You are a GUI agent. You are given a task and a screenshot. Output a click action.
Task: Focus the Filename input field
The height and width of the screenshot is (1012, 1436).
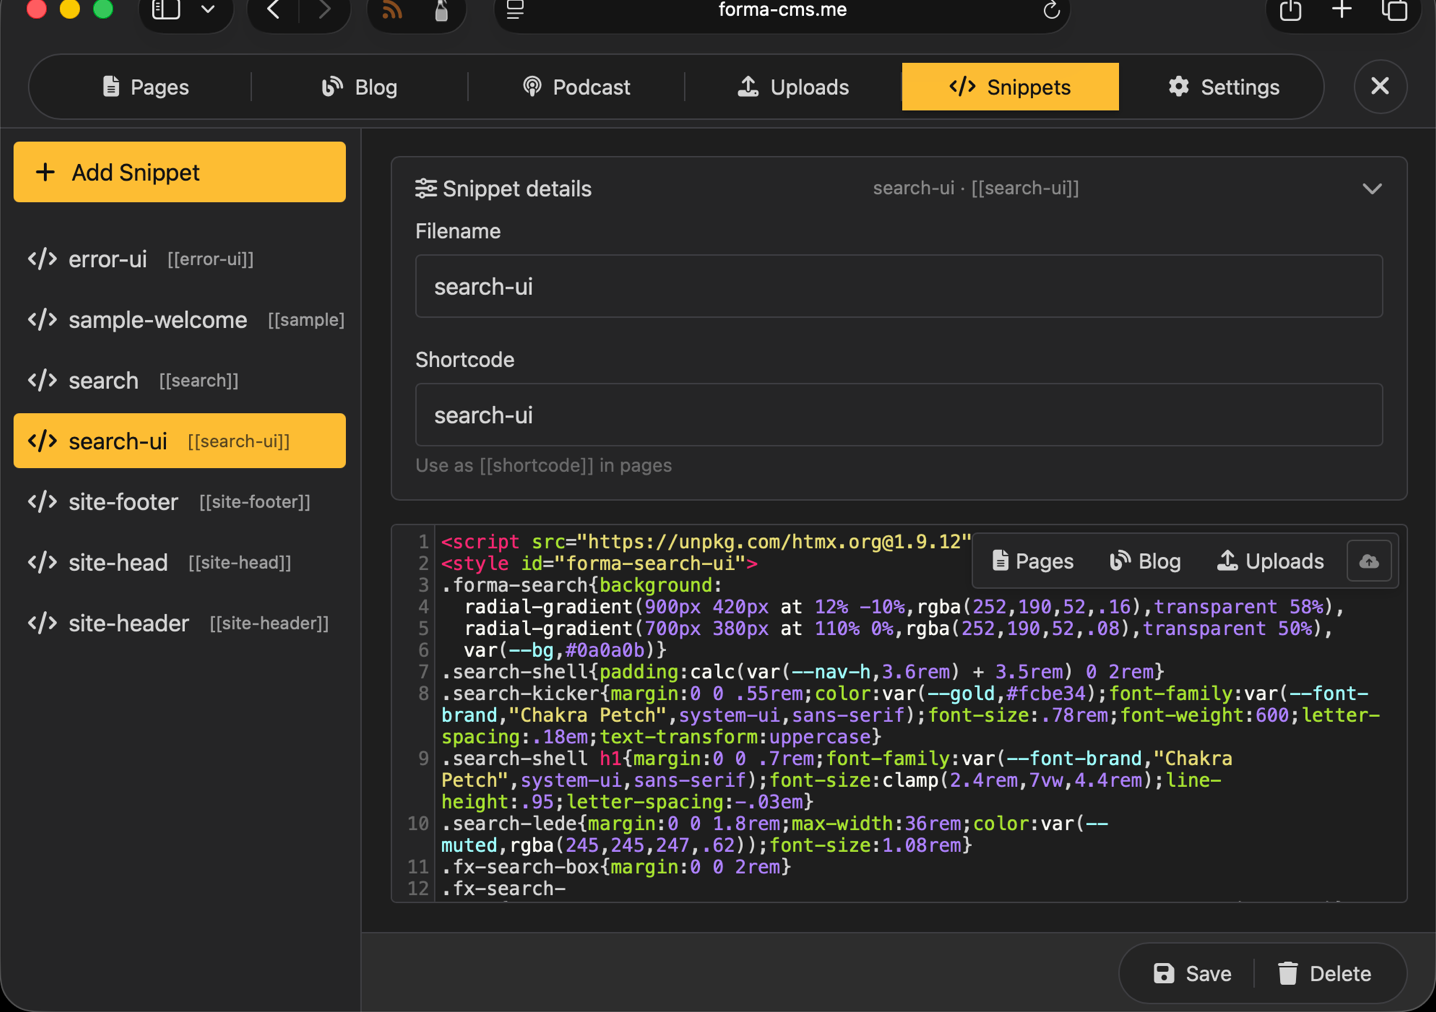point(899,286)
